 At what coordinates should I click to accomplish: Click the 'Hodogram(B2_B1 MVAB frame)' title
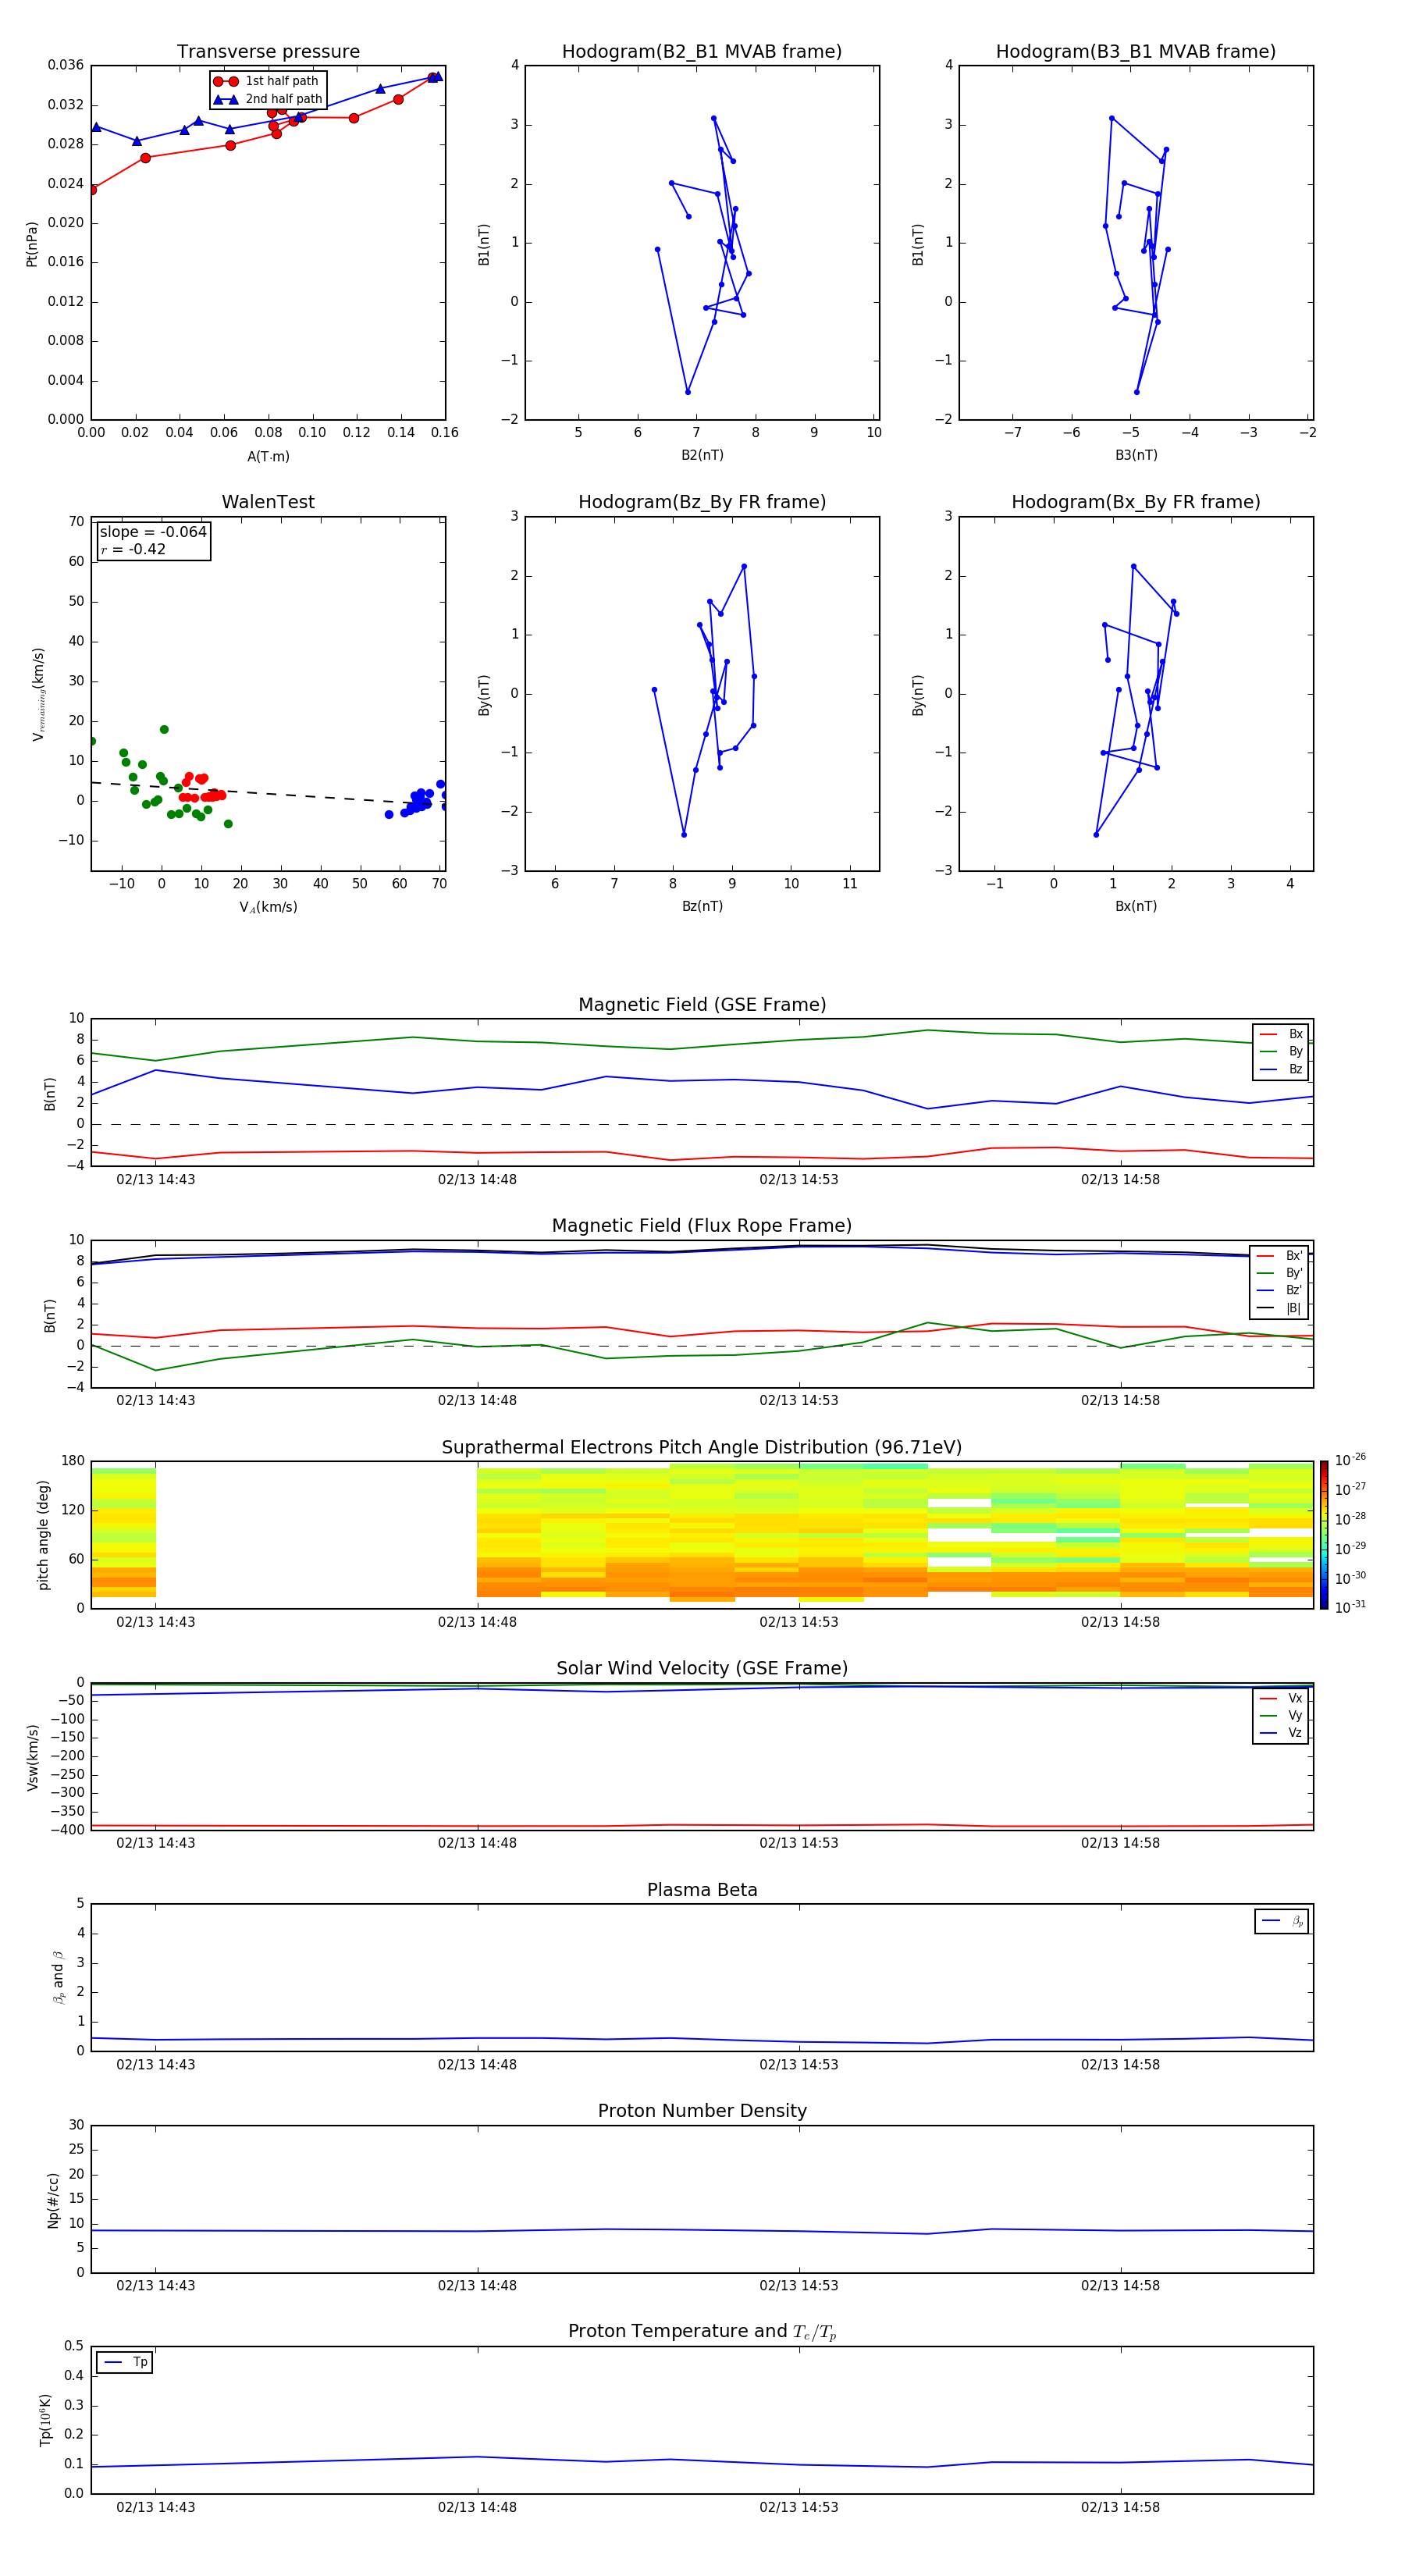coord(702,52)
